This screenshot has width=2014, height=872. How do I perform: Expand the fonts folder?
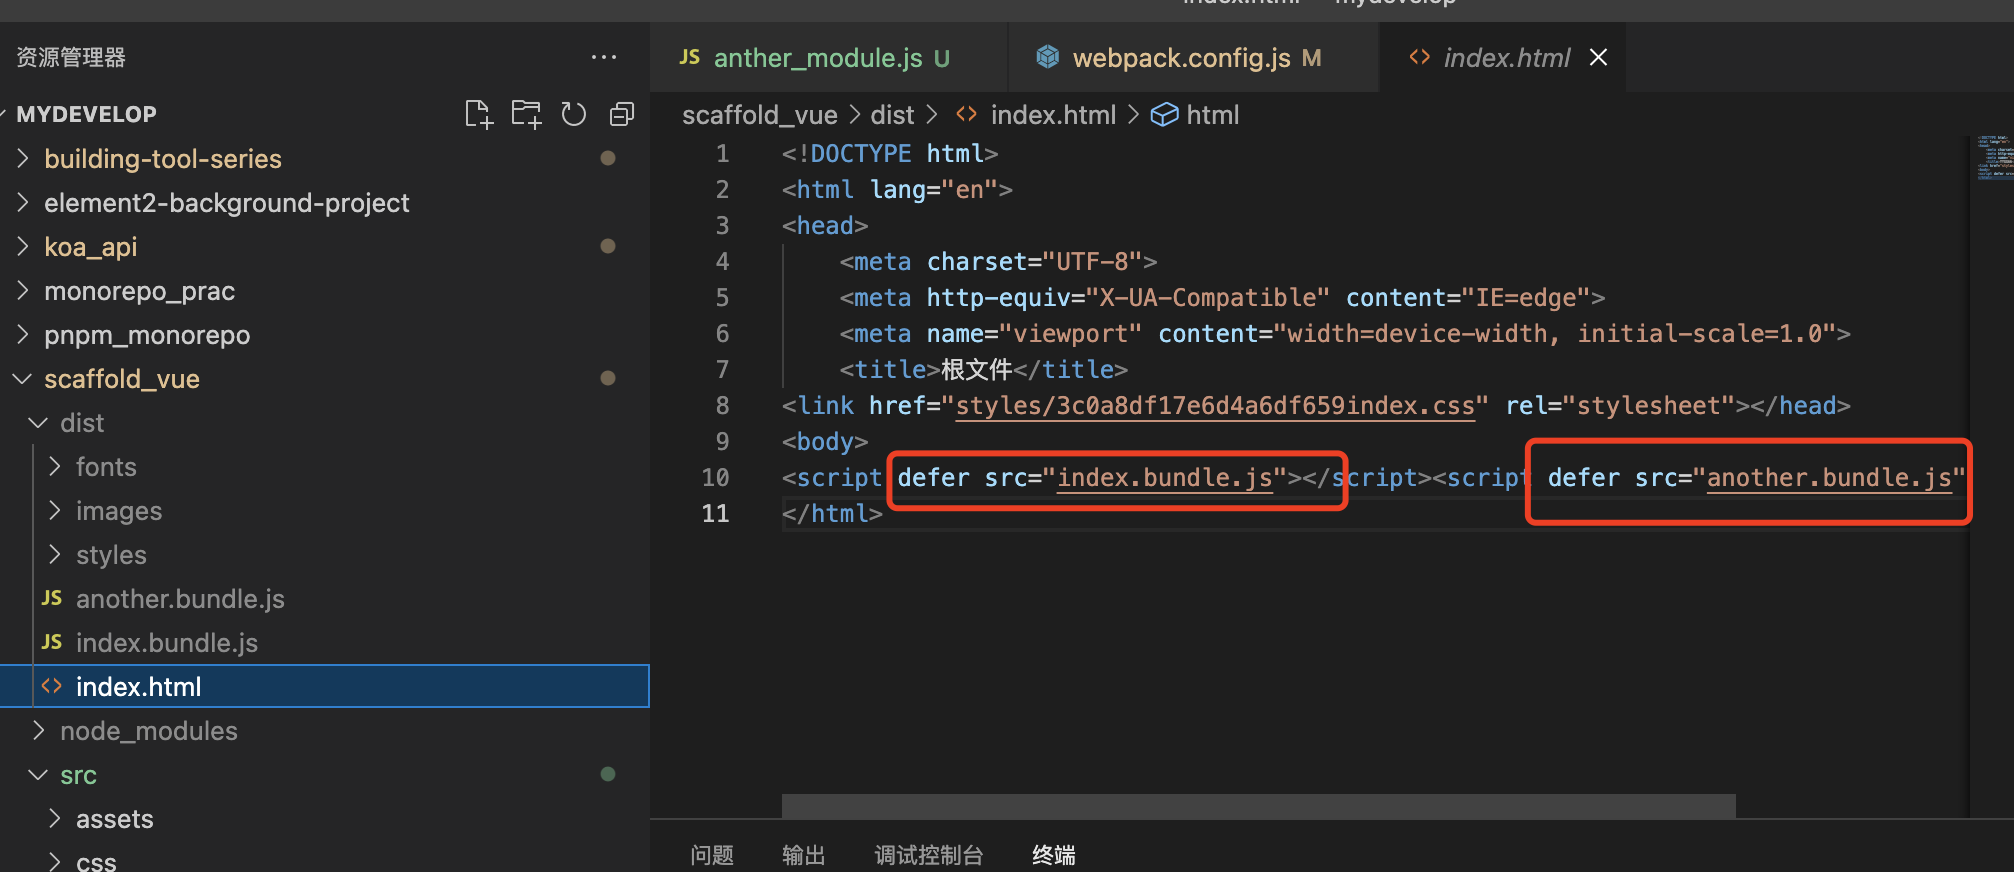tap(325, 466)
